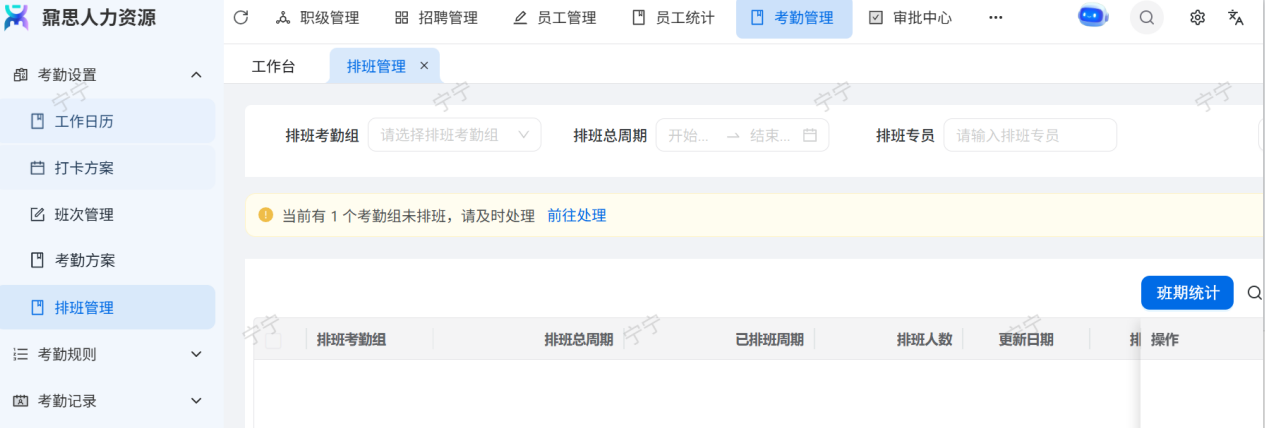Open the 员工管理 top menu

click(554, 18)
